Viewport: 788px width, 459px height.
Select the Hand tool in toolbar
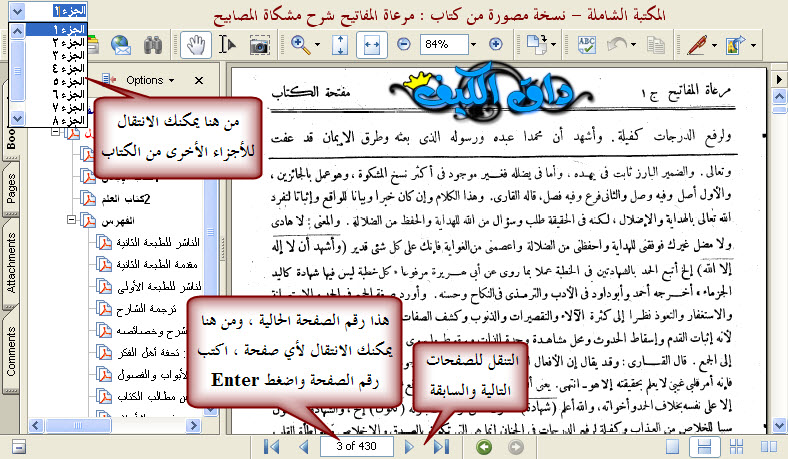pyautogui.click(x=195, y=45)
